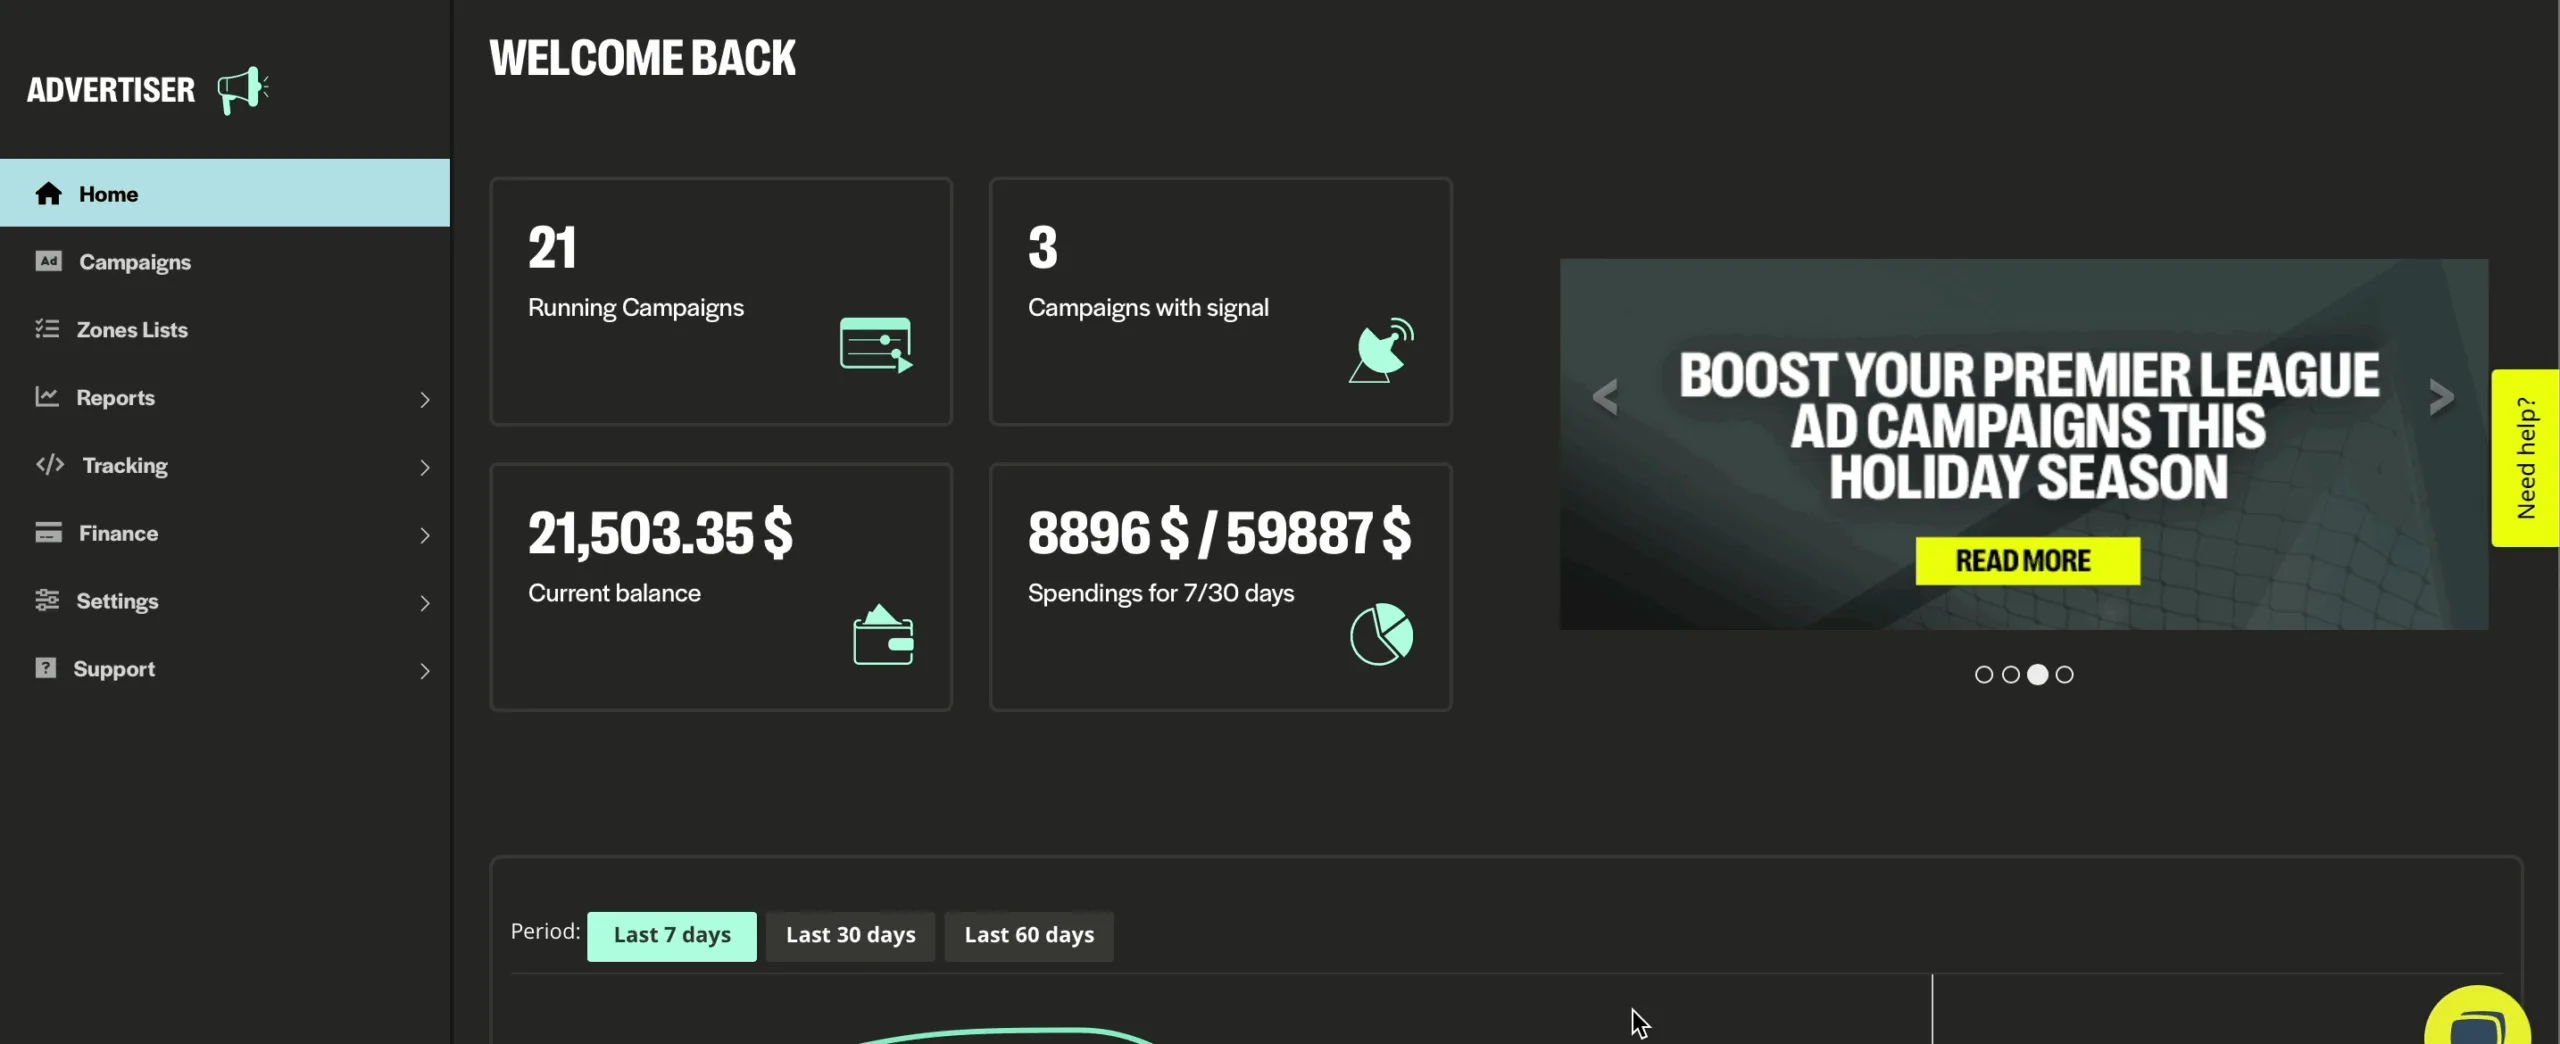This screenshot has height=1044, width=2560.
Task: Click the Finance credit card icon
Action: click(x=48, y=532)
